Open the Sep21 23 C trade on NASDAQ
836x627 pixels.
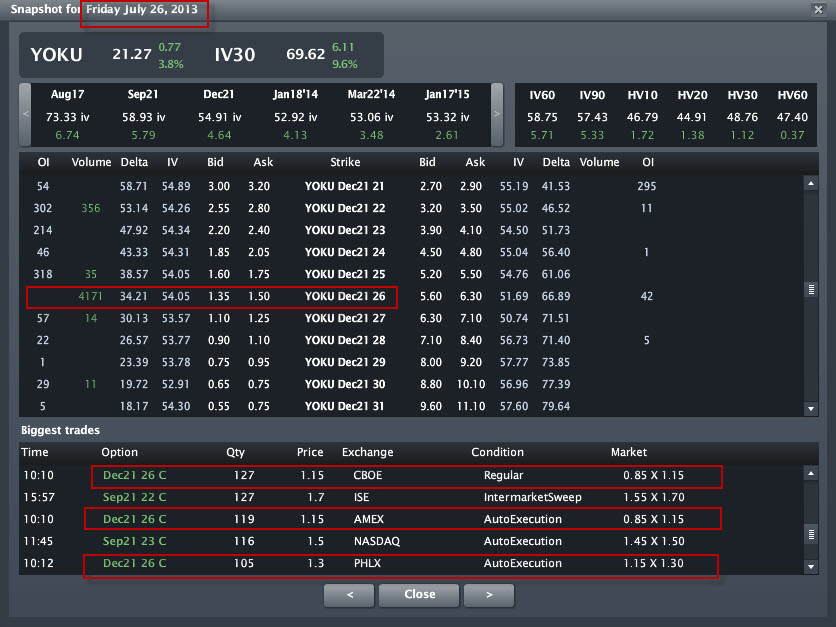tap(411, 541)
